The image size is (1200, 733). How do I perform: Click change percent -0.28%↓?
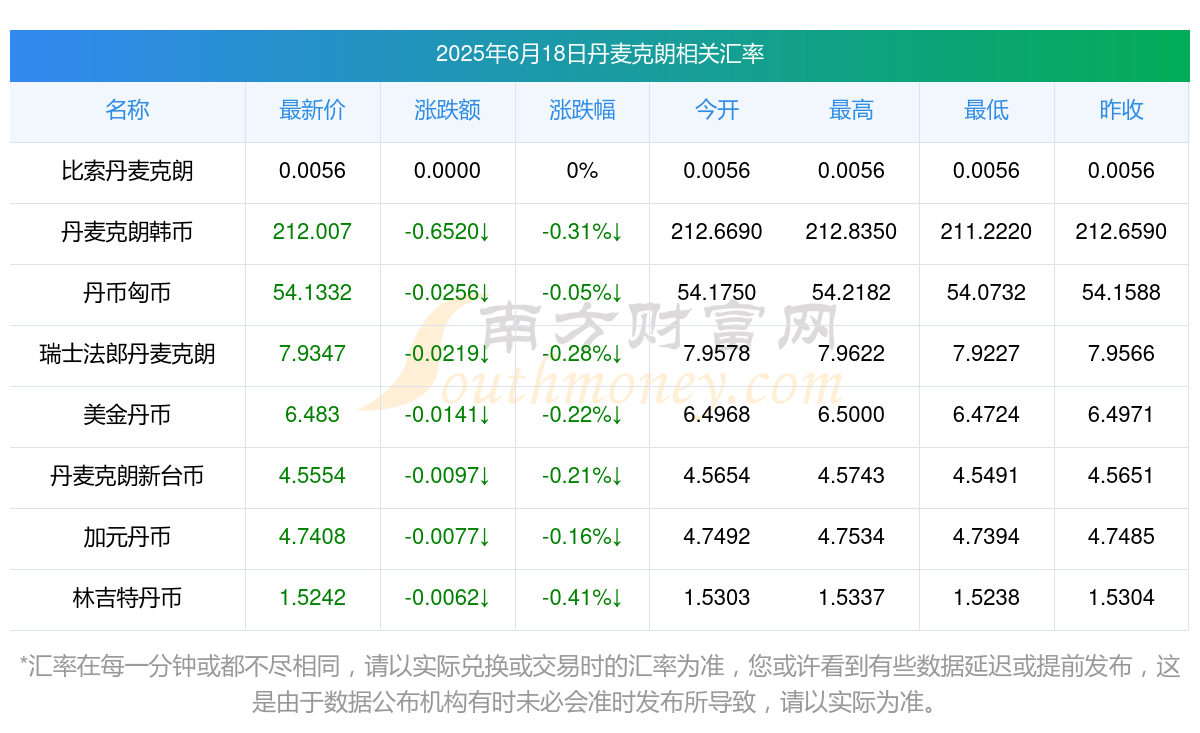(582, 354)
